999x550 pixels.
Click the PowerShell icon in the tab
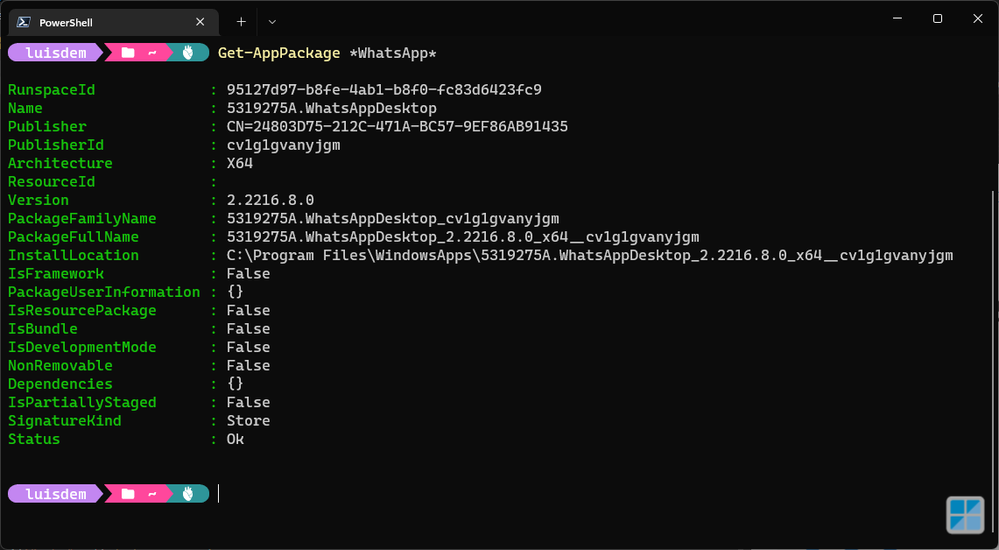tap(22, 22)
